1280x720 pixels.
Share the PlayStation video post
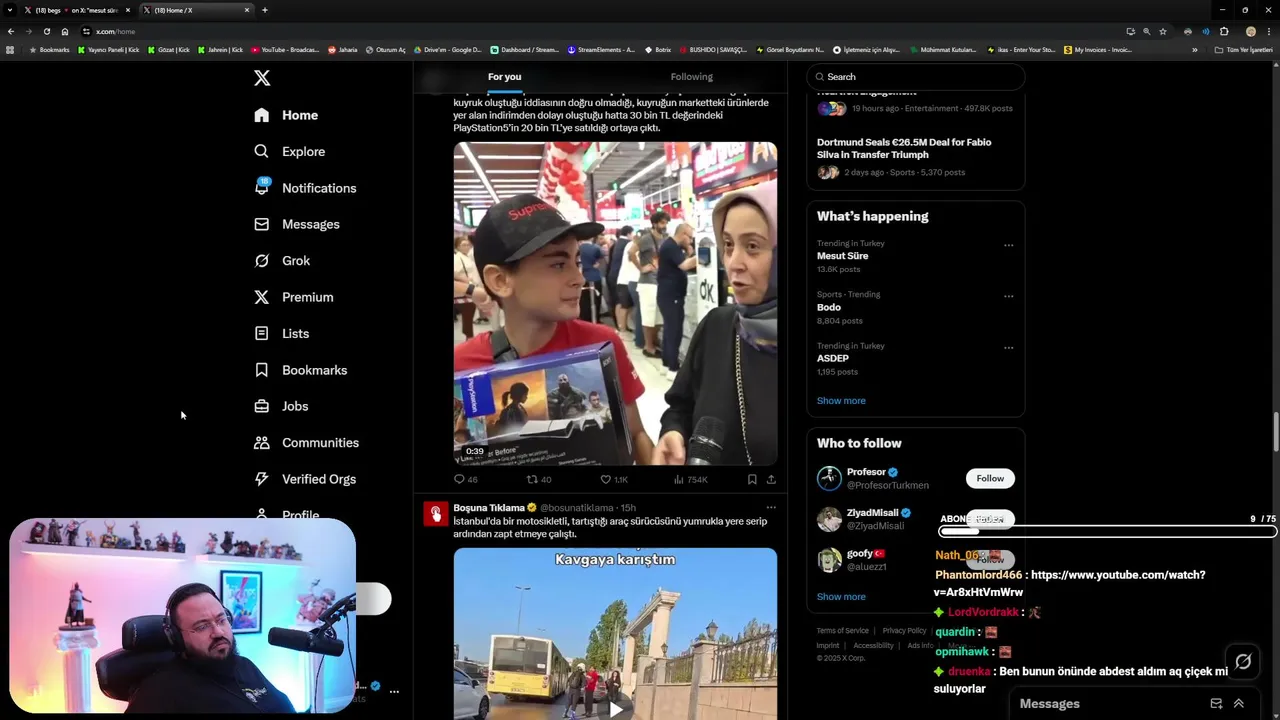tap(771, 480)
